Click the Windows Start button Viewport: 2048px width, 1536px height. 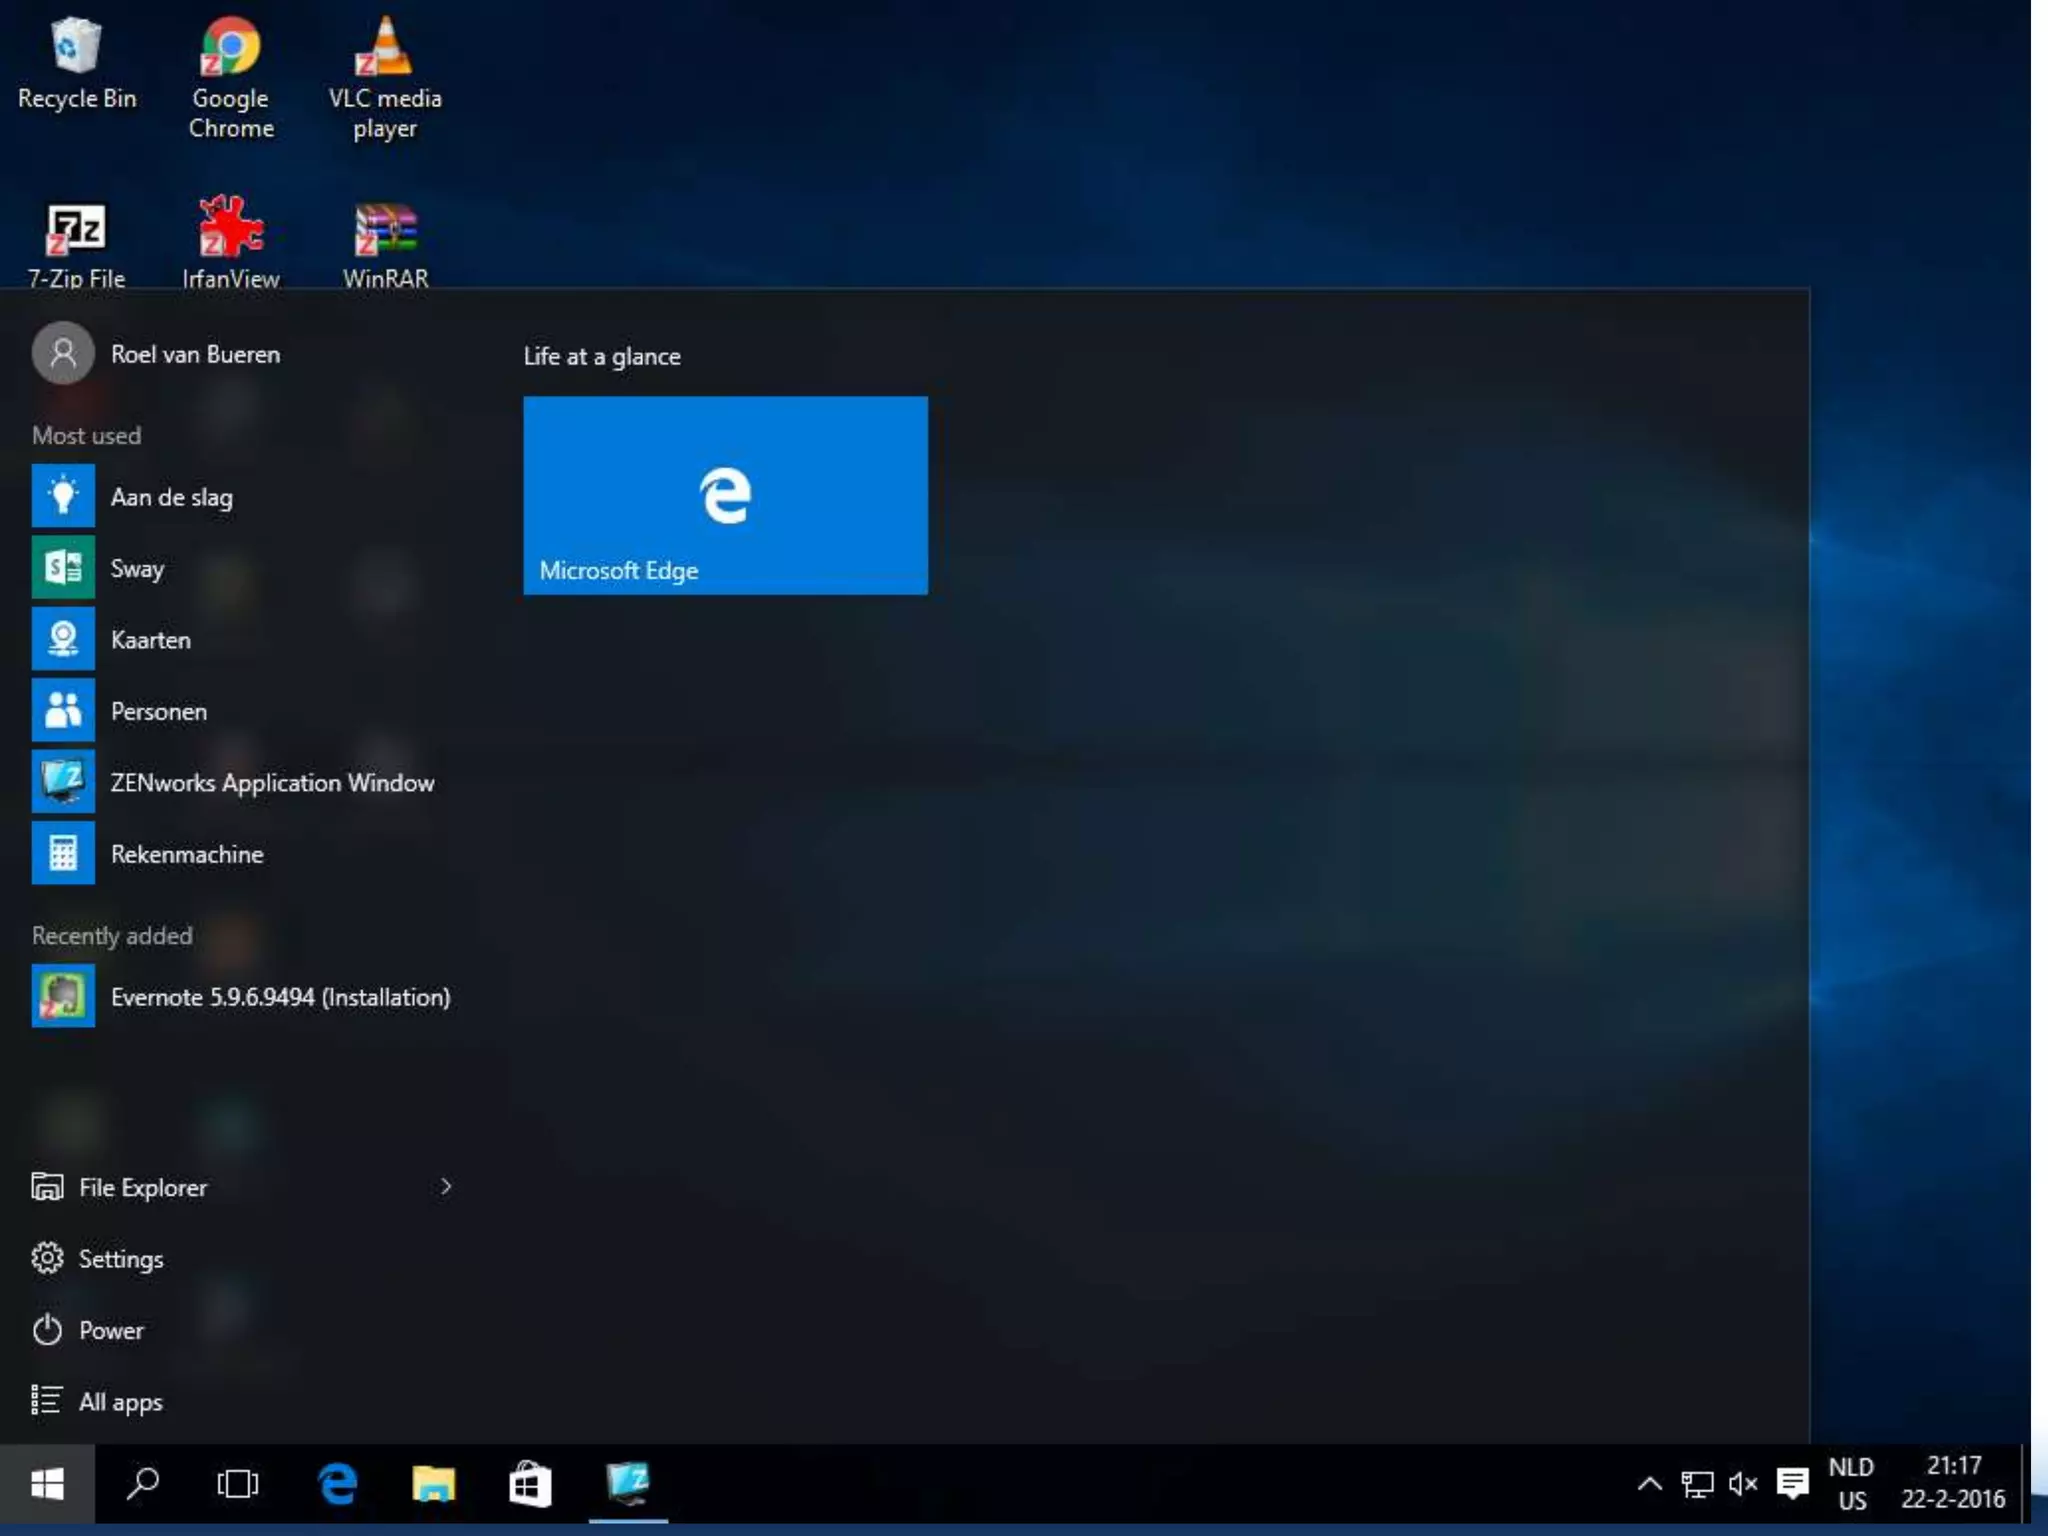pos(47,1484)
